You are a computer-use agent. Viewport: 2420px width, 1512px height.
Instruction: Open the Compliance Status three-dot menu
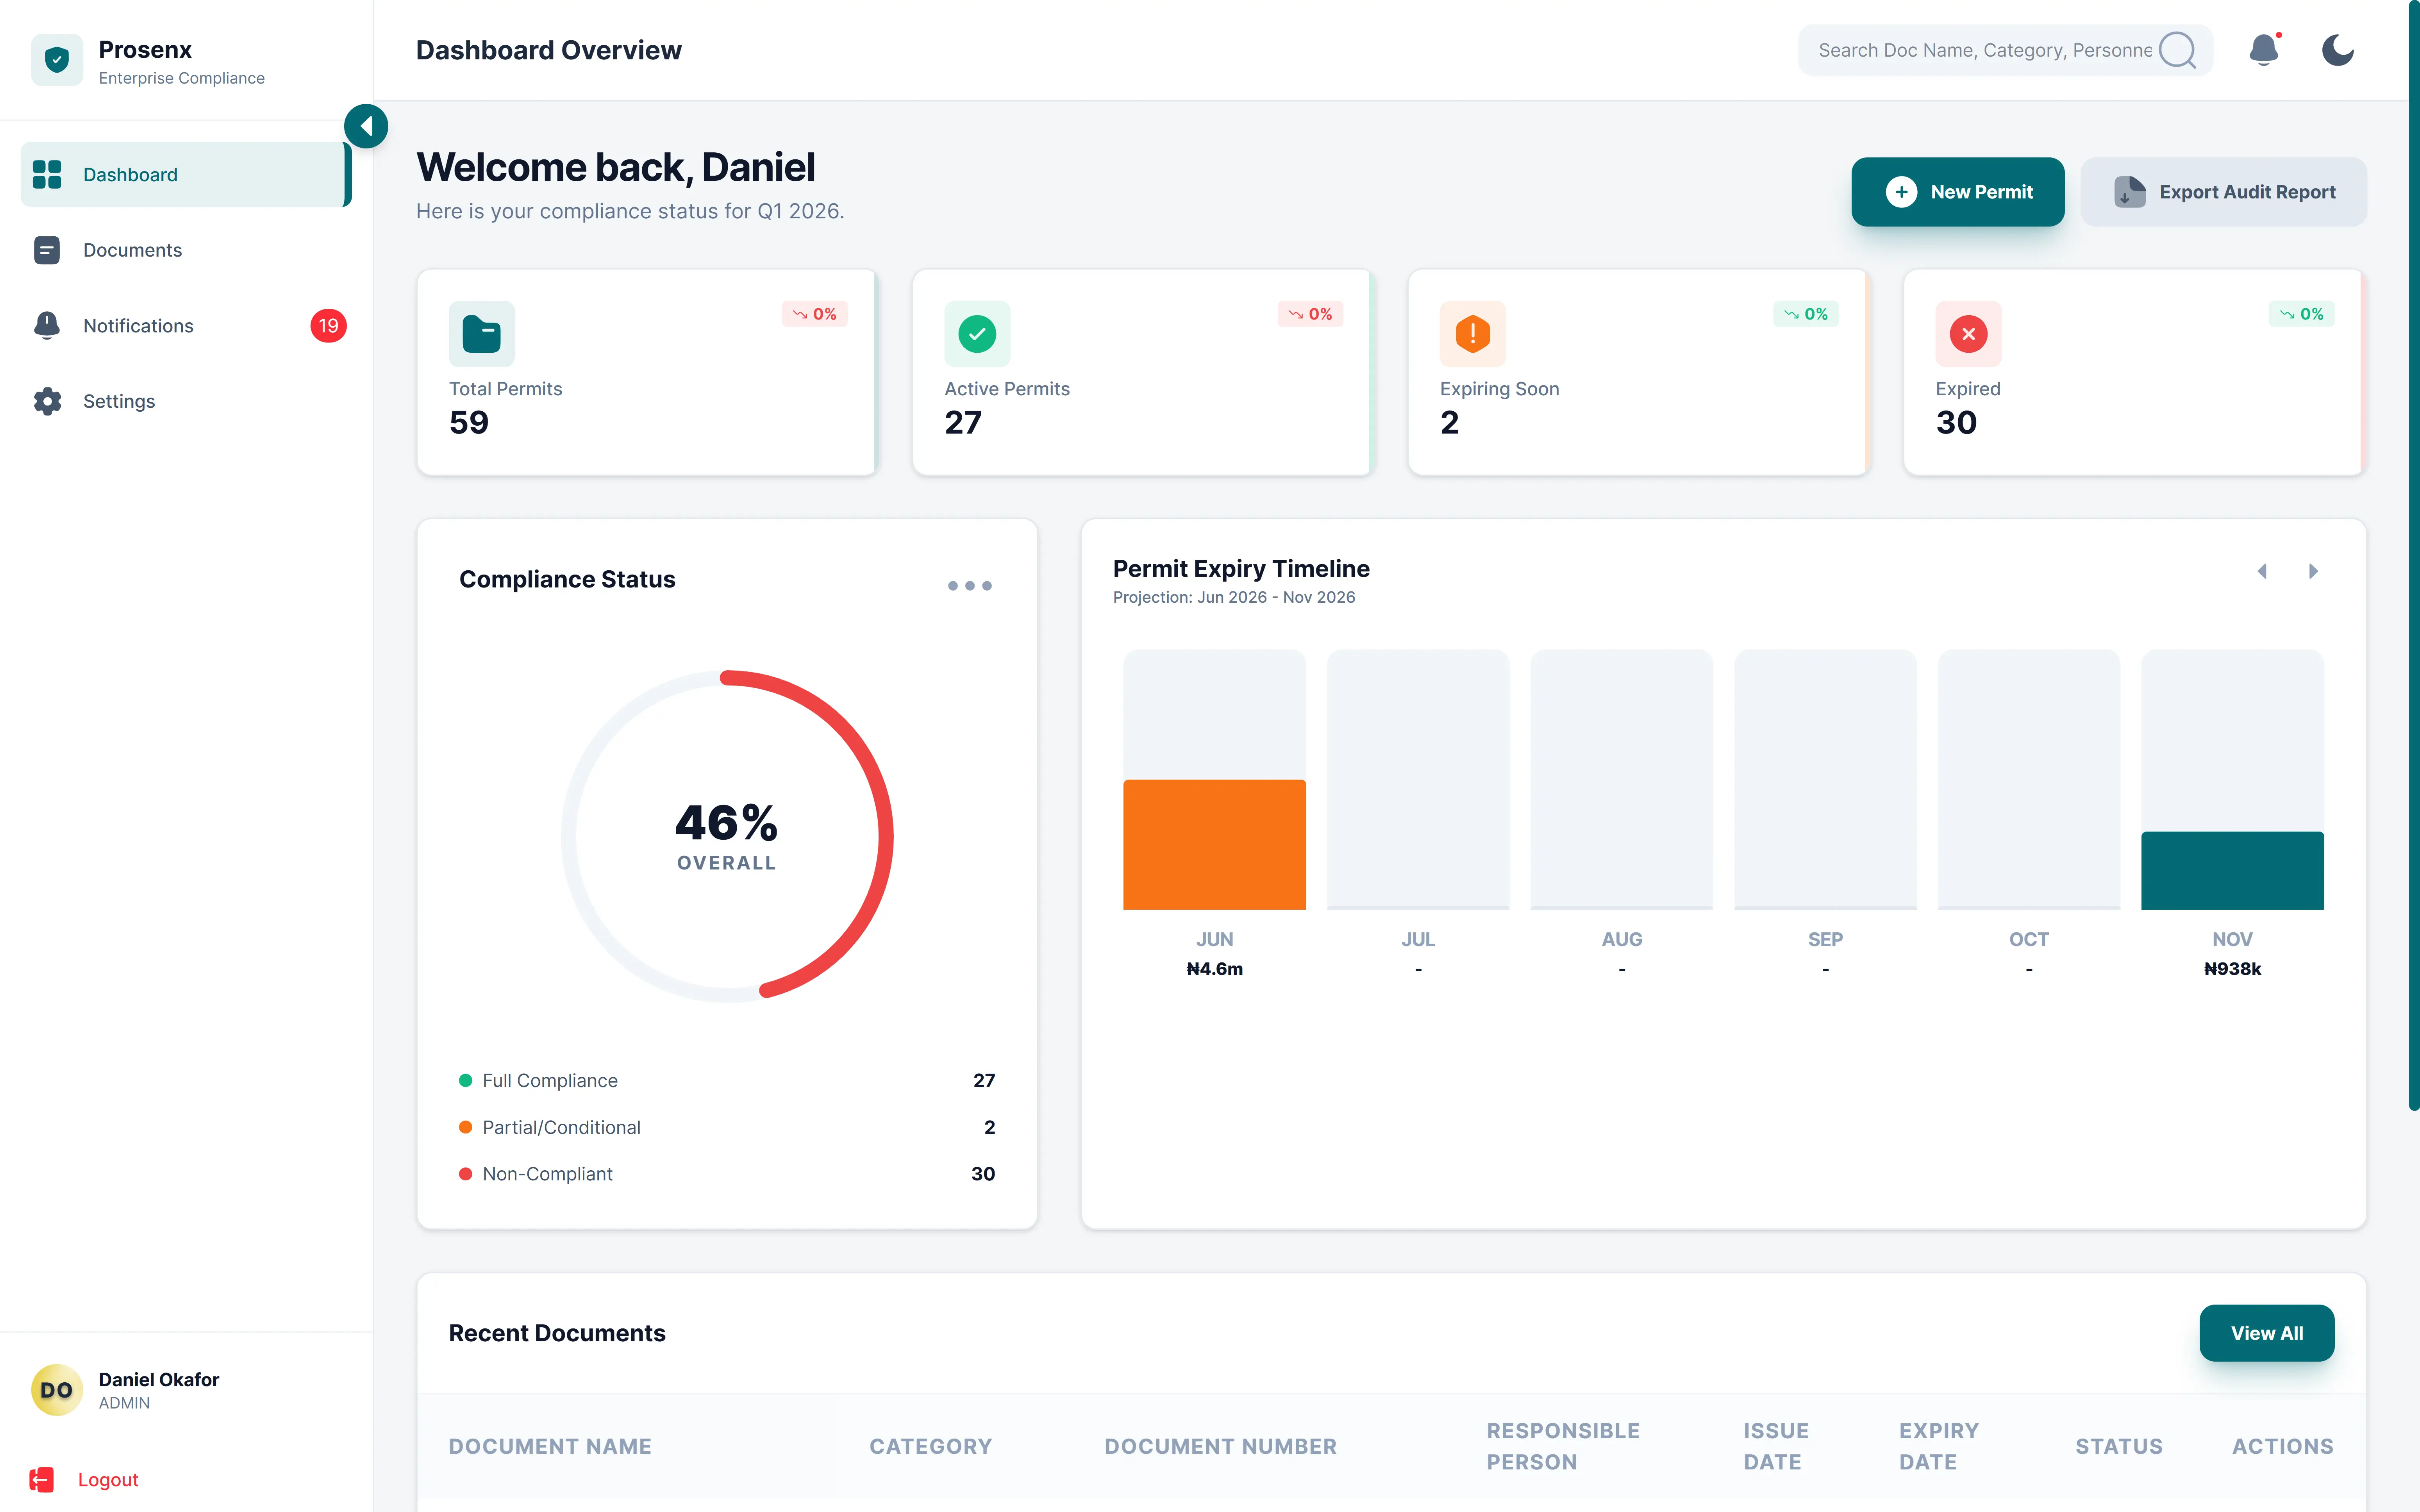[970, 585]
